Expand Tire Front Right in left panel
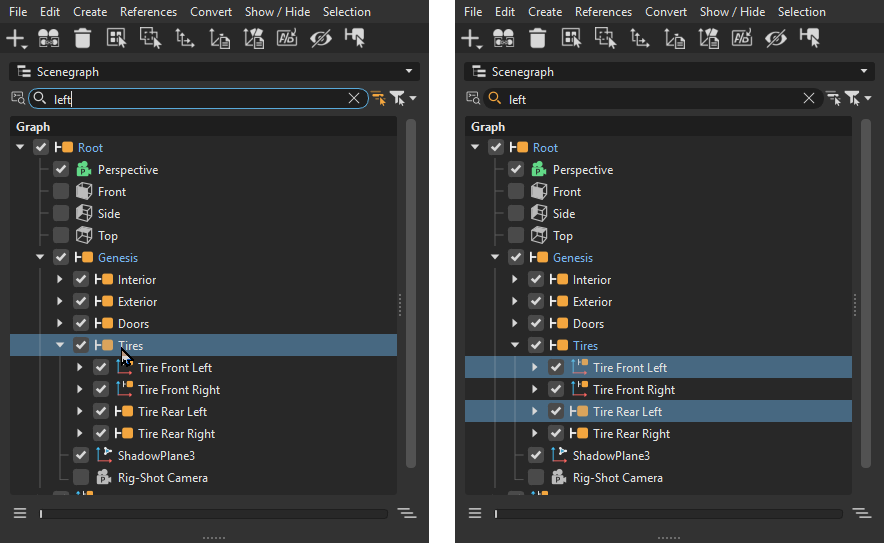This screenshot has width=884, height=543. (79, 389)
